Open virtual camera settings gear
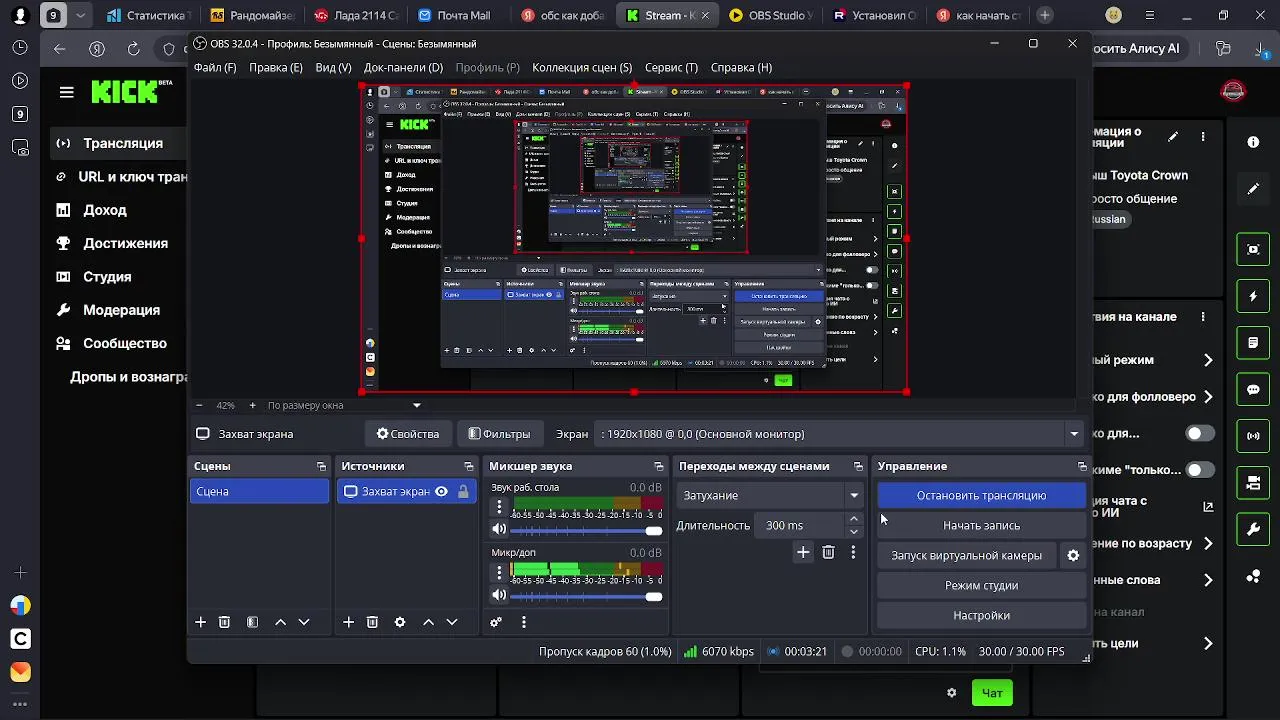This screenshot has width=1280, height=720. click(x=1073, y=556)
